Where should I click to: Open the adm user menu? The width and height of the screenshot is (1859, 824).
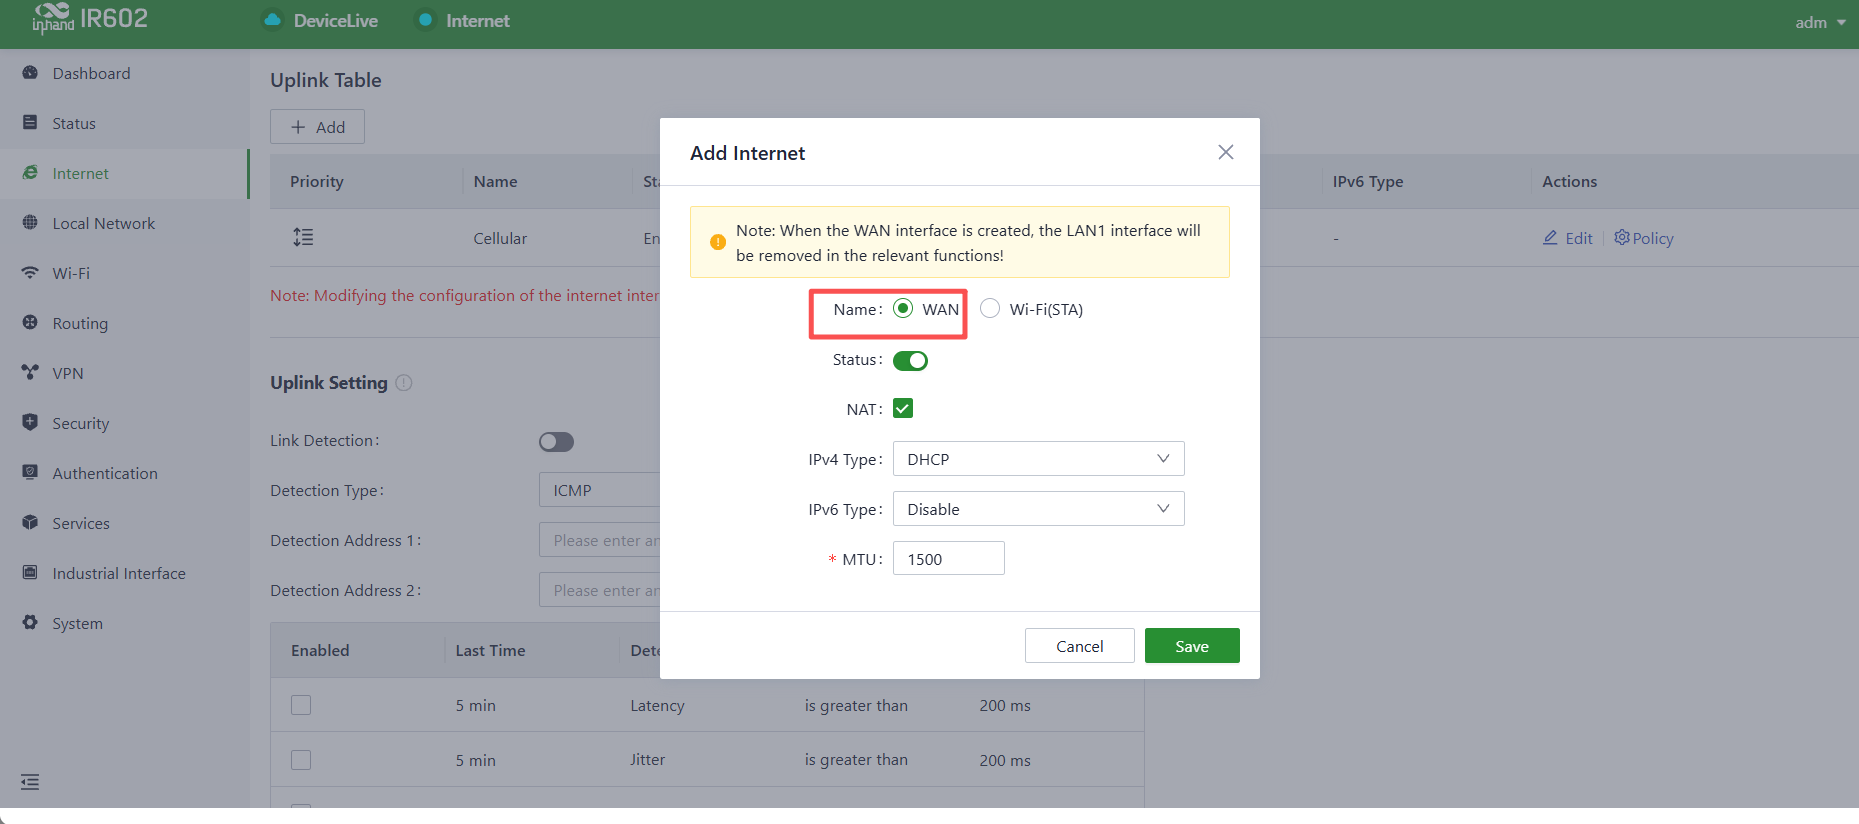1820,22
